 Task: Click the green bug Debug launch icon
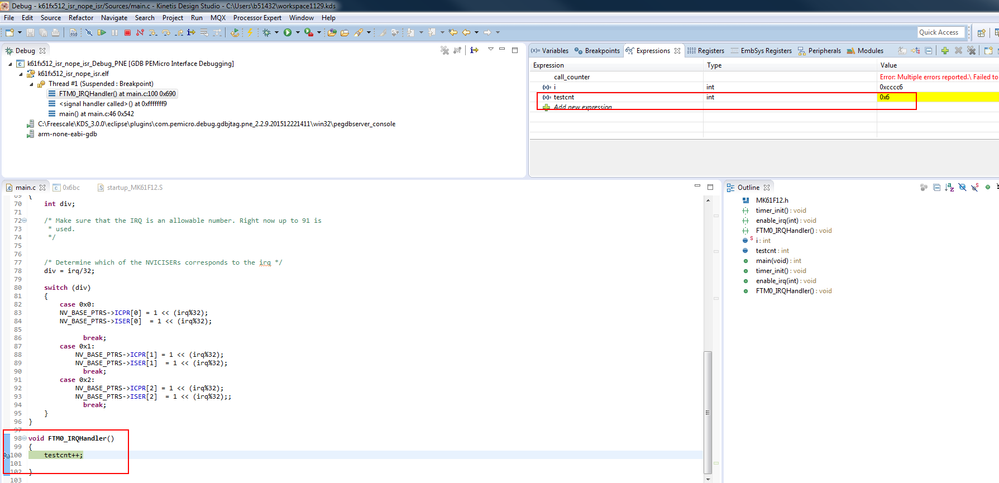click(266, 32)
